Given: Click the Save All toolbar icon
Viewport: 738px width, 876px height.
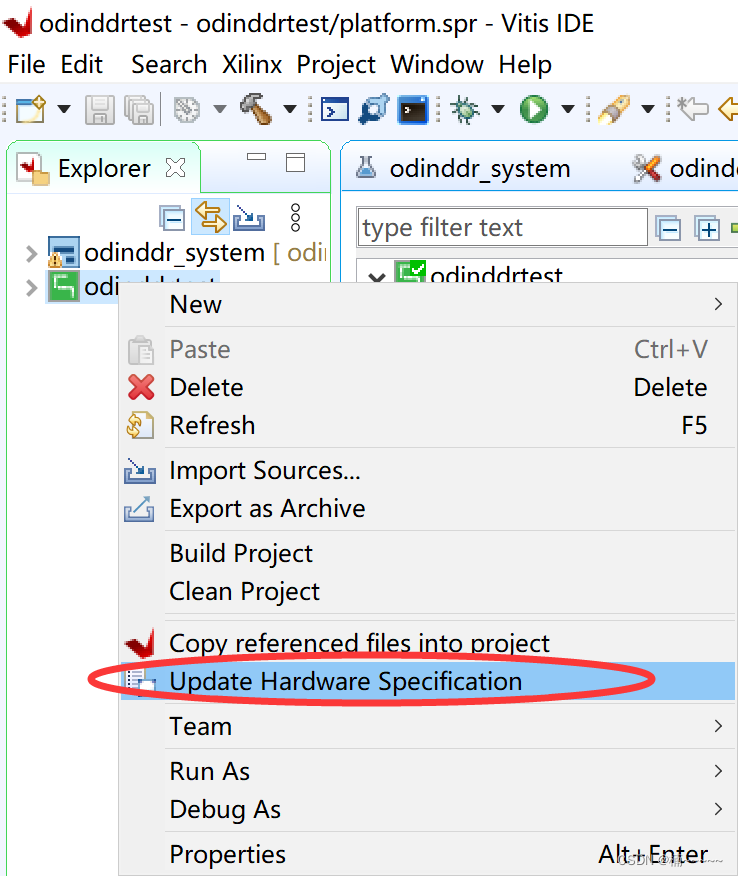Looking at the screenshot, I should (139, 109).
